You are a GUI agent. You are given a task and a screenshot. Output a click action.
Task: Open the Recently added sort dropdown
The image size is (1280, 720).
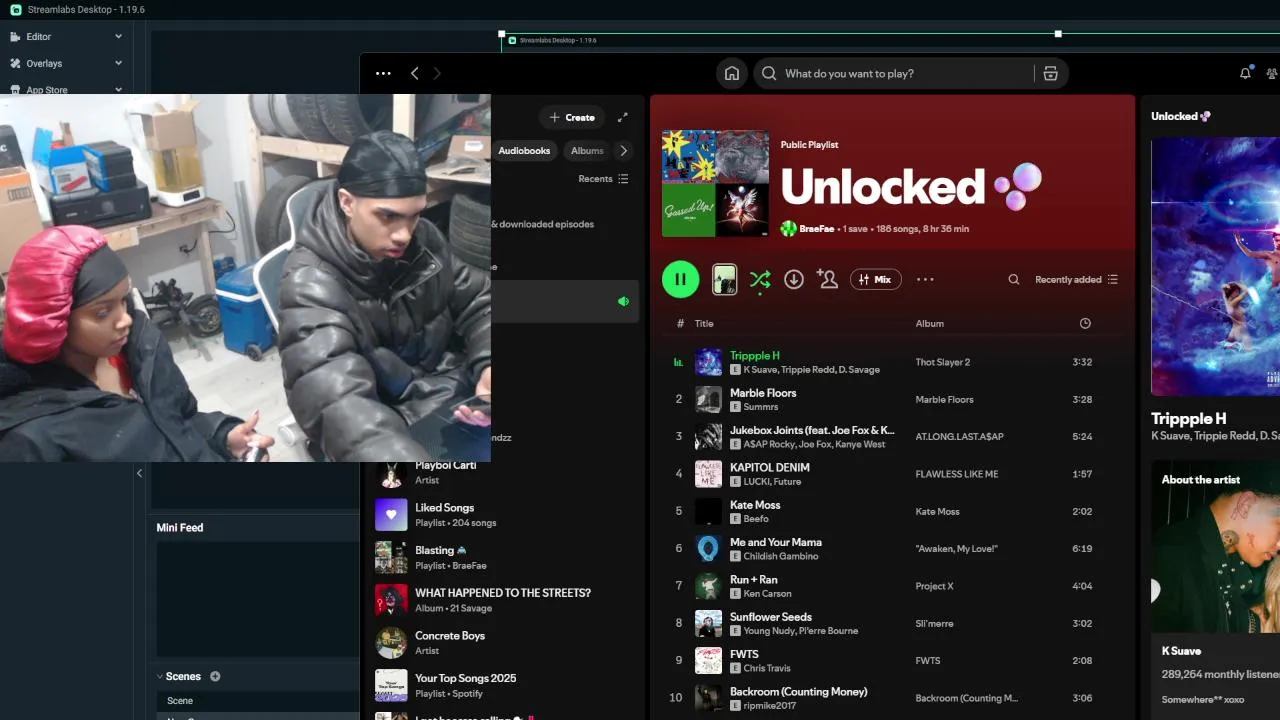[1076, 280]
